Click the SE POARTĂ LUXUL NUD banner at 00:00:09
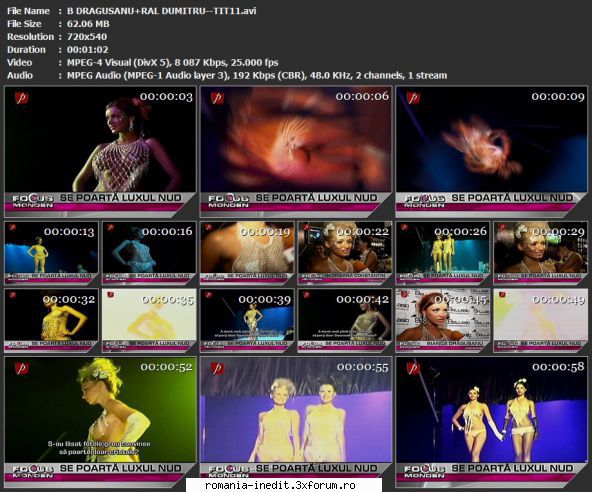 coord(512,197)
